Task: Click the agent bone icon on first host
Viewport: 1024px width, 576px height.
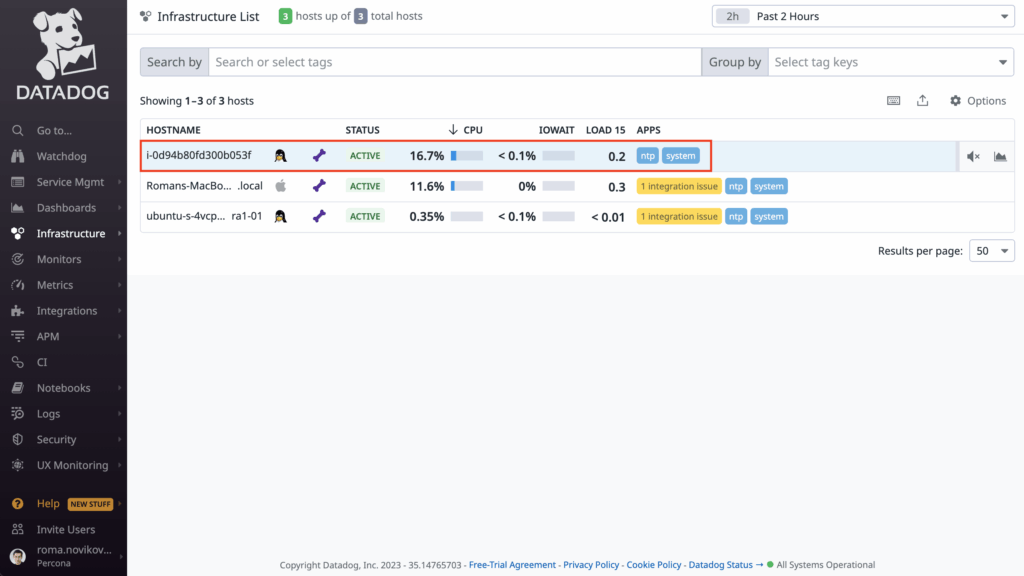Action: [x=319, y=156]
